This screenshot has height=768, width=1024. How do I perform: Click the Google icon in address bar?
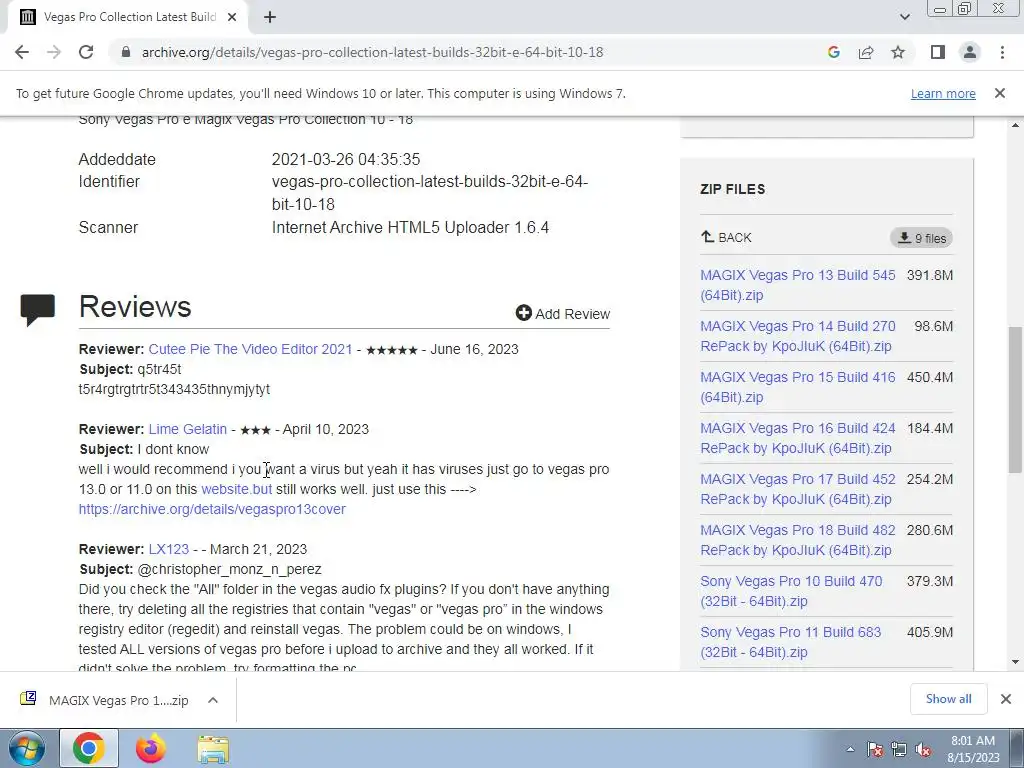click(x=833, y=52)
